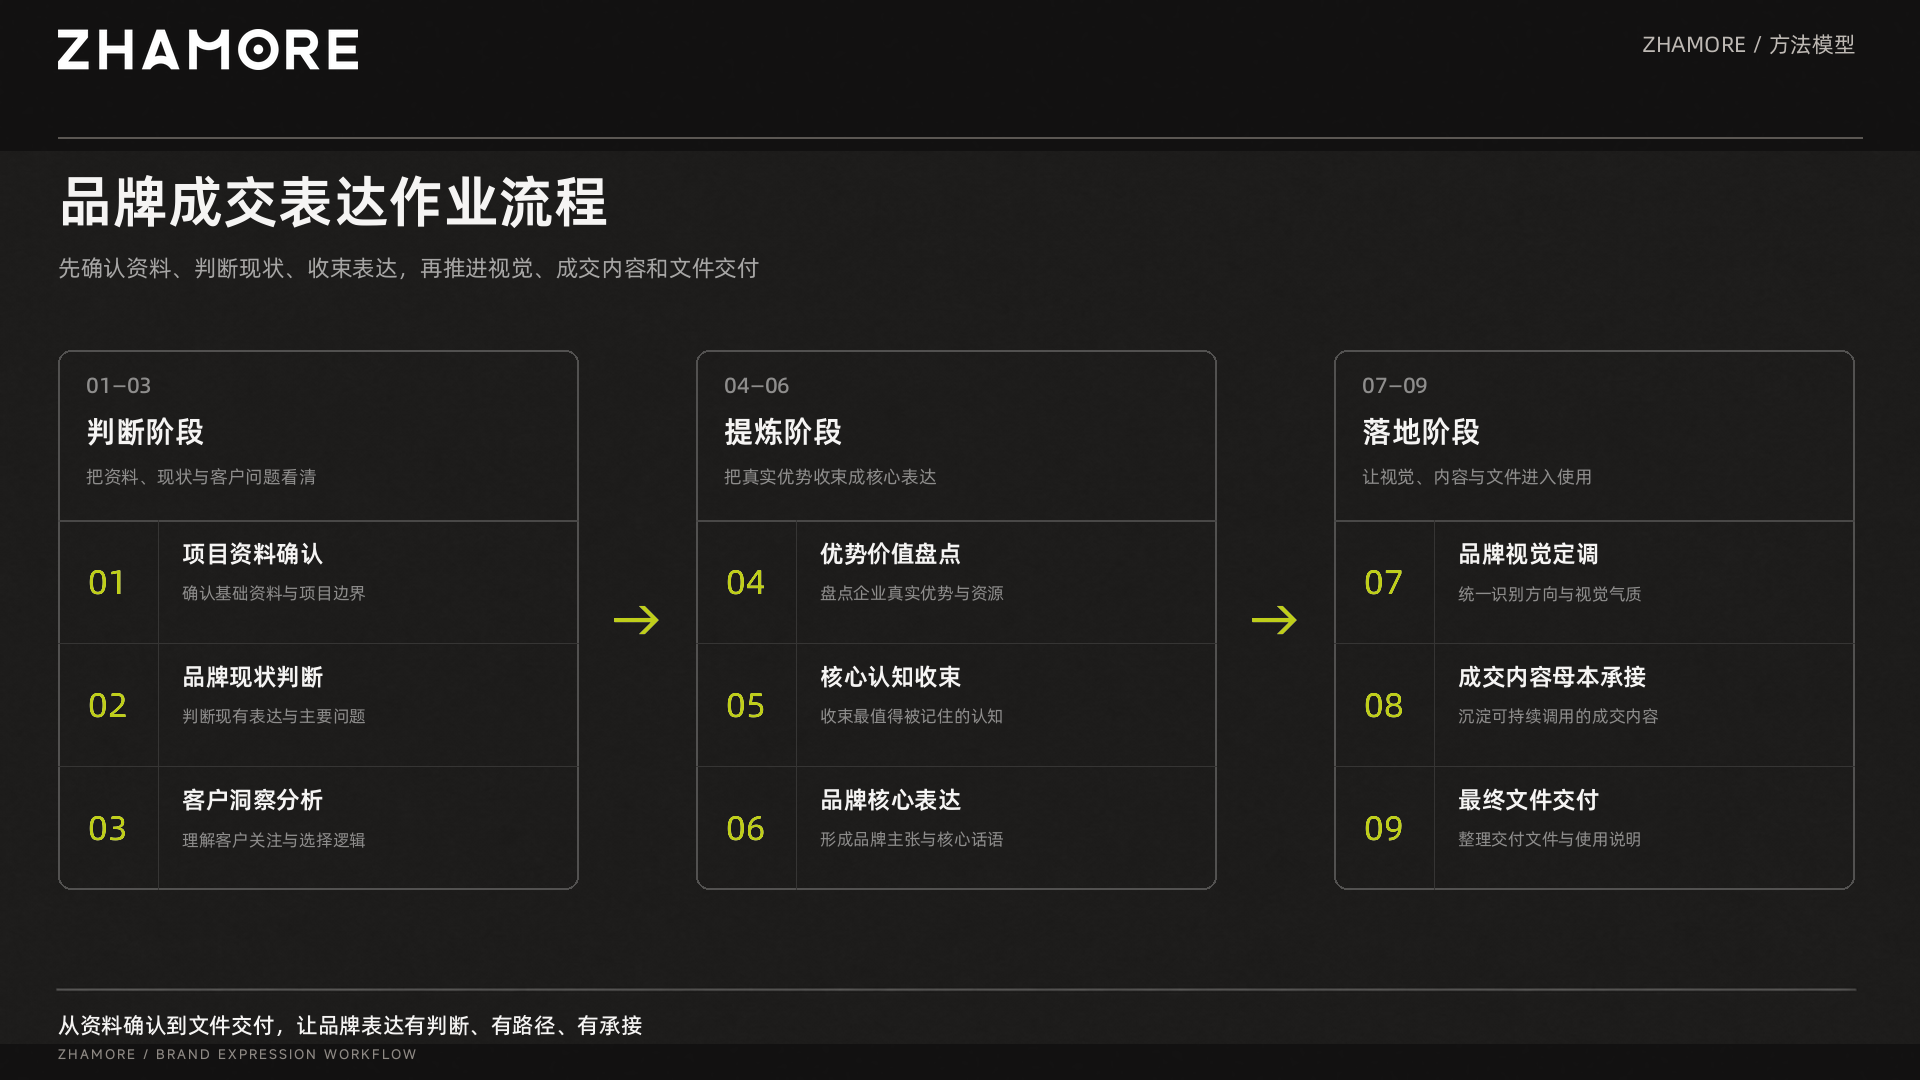Select the title 品牌成交表达作业流程
1920x1080 pixels.
333,202
